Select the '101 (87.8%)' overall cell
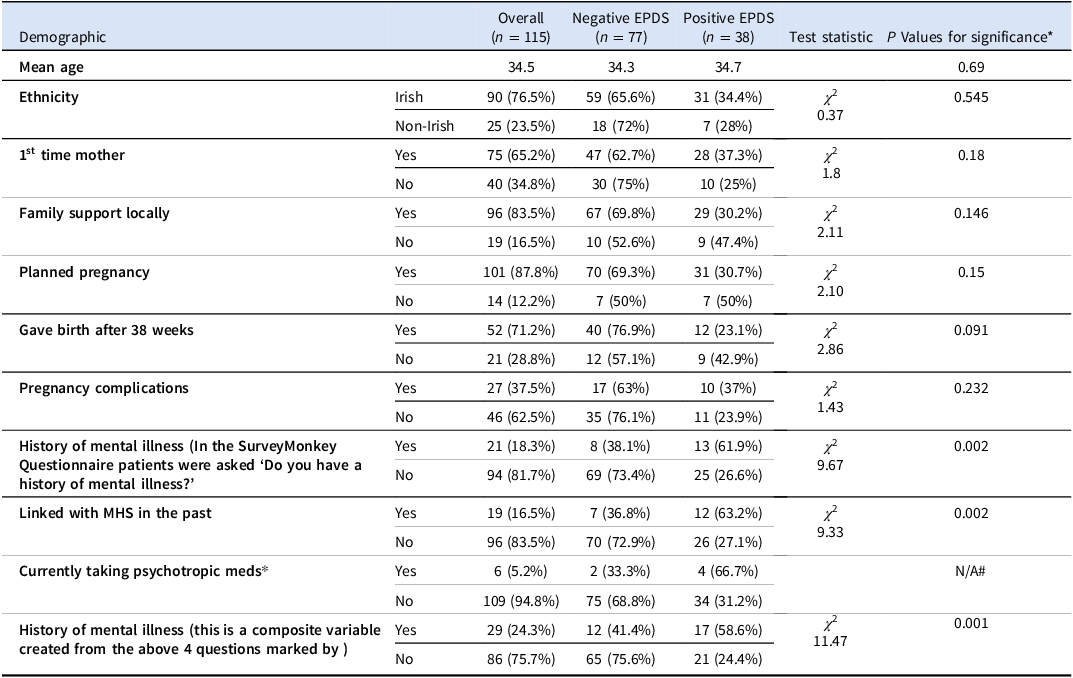This screenshot has width=1073, height=678. pos(521,271)
